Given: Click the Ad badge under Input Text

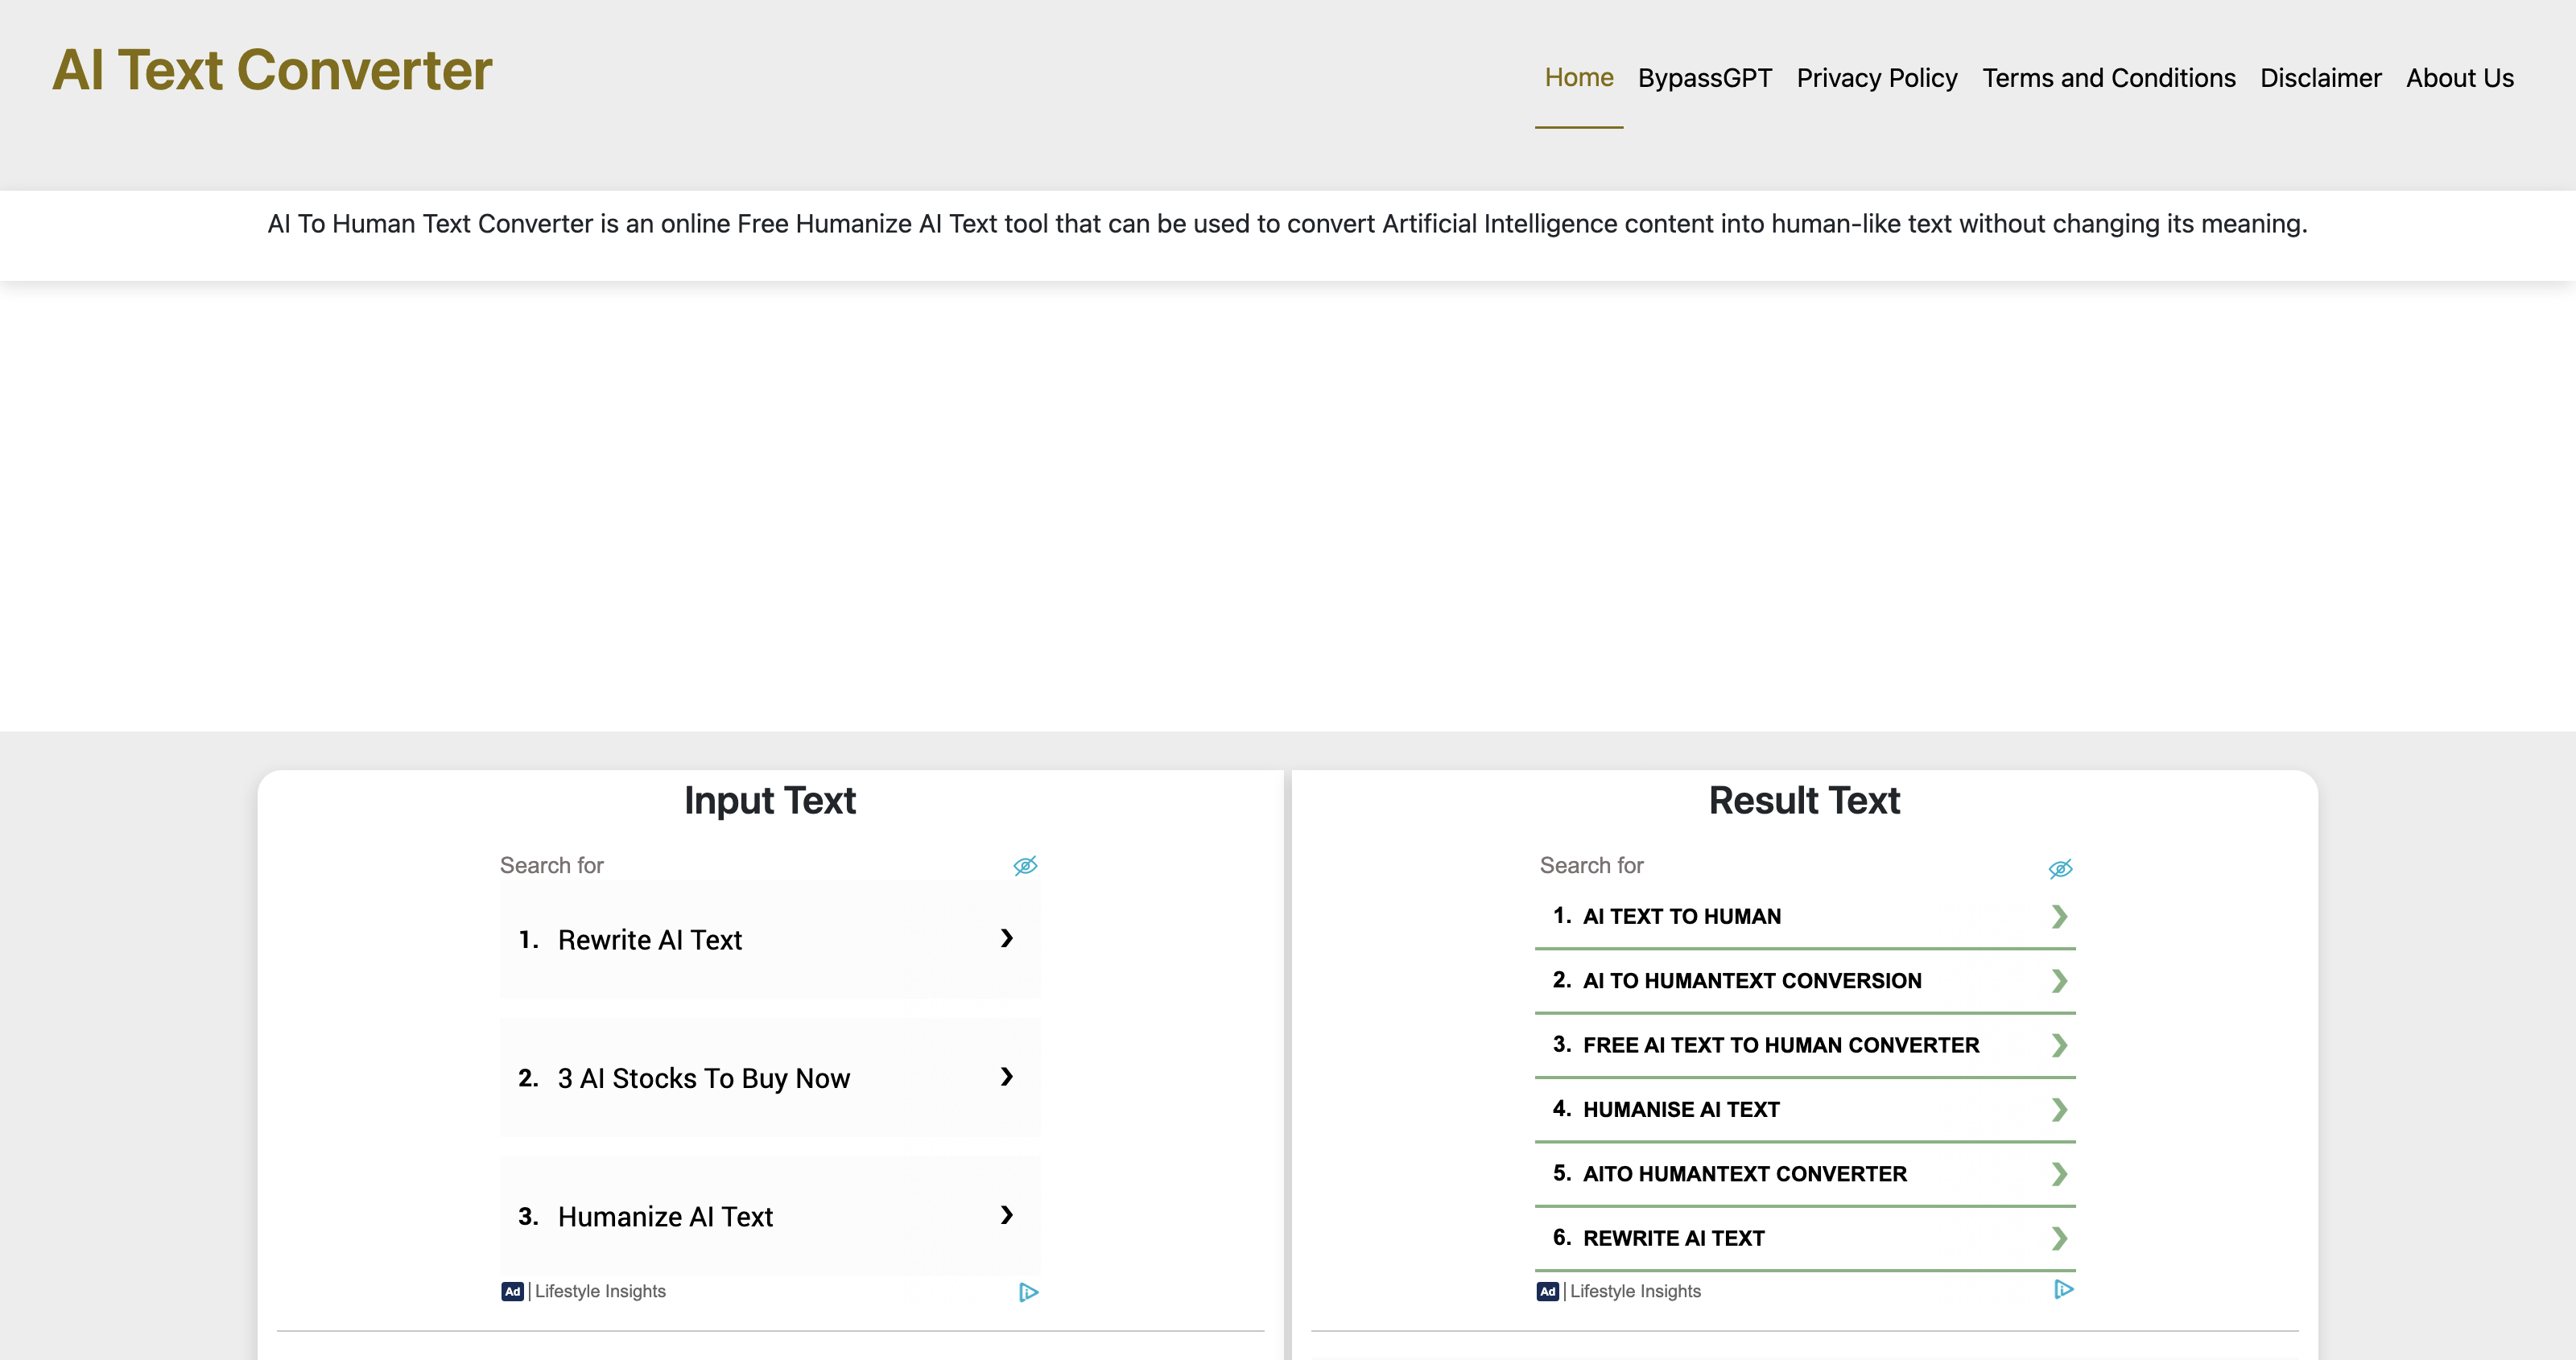Looking at the screenshot, I should 512,1291.
